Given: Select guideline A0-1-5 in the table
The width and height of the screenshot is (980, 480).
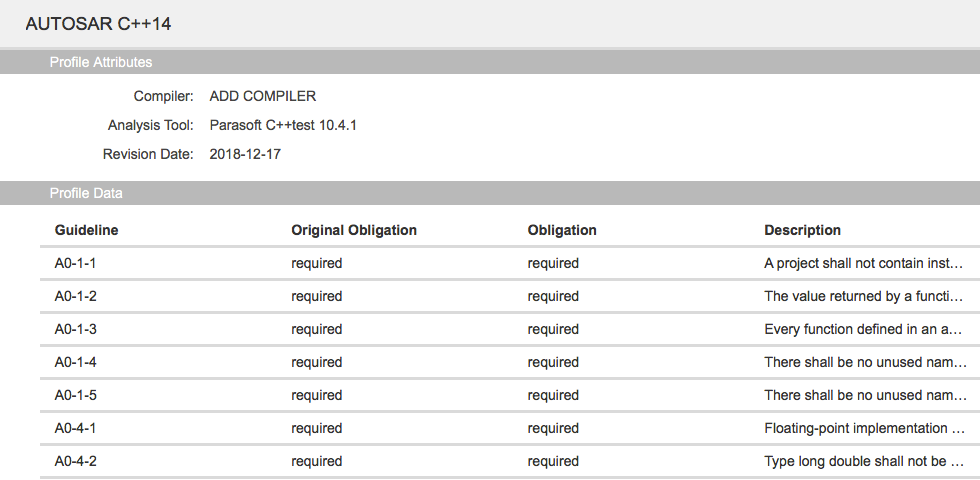Looking at the screenshot, I should (510, 396).
